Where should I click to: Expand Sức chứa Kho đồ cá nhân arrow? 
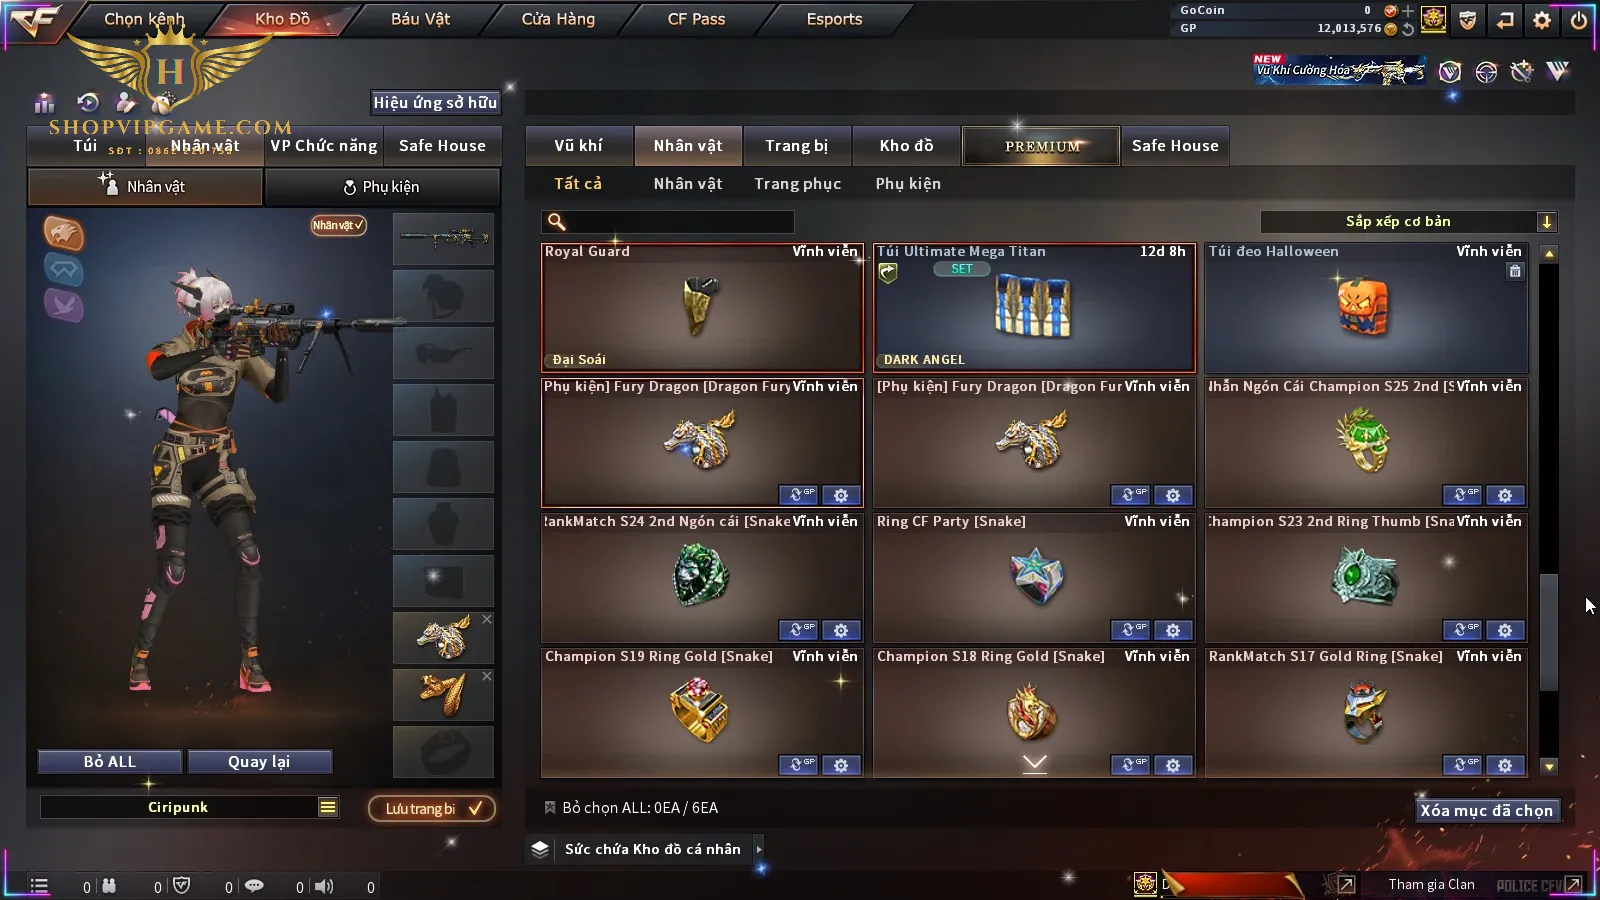tap(759, 849)
